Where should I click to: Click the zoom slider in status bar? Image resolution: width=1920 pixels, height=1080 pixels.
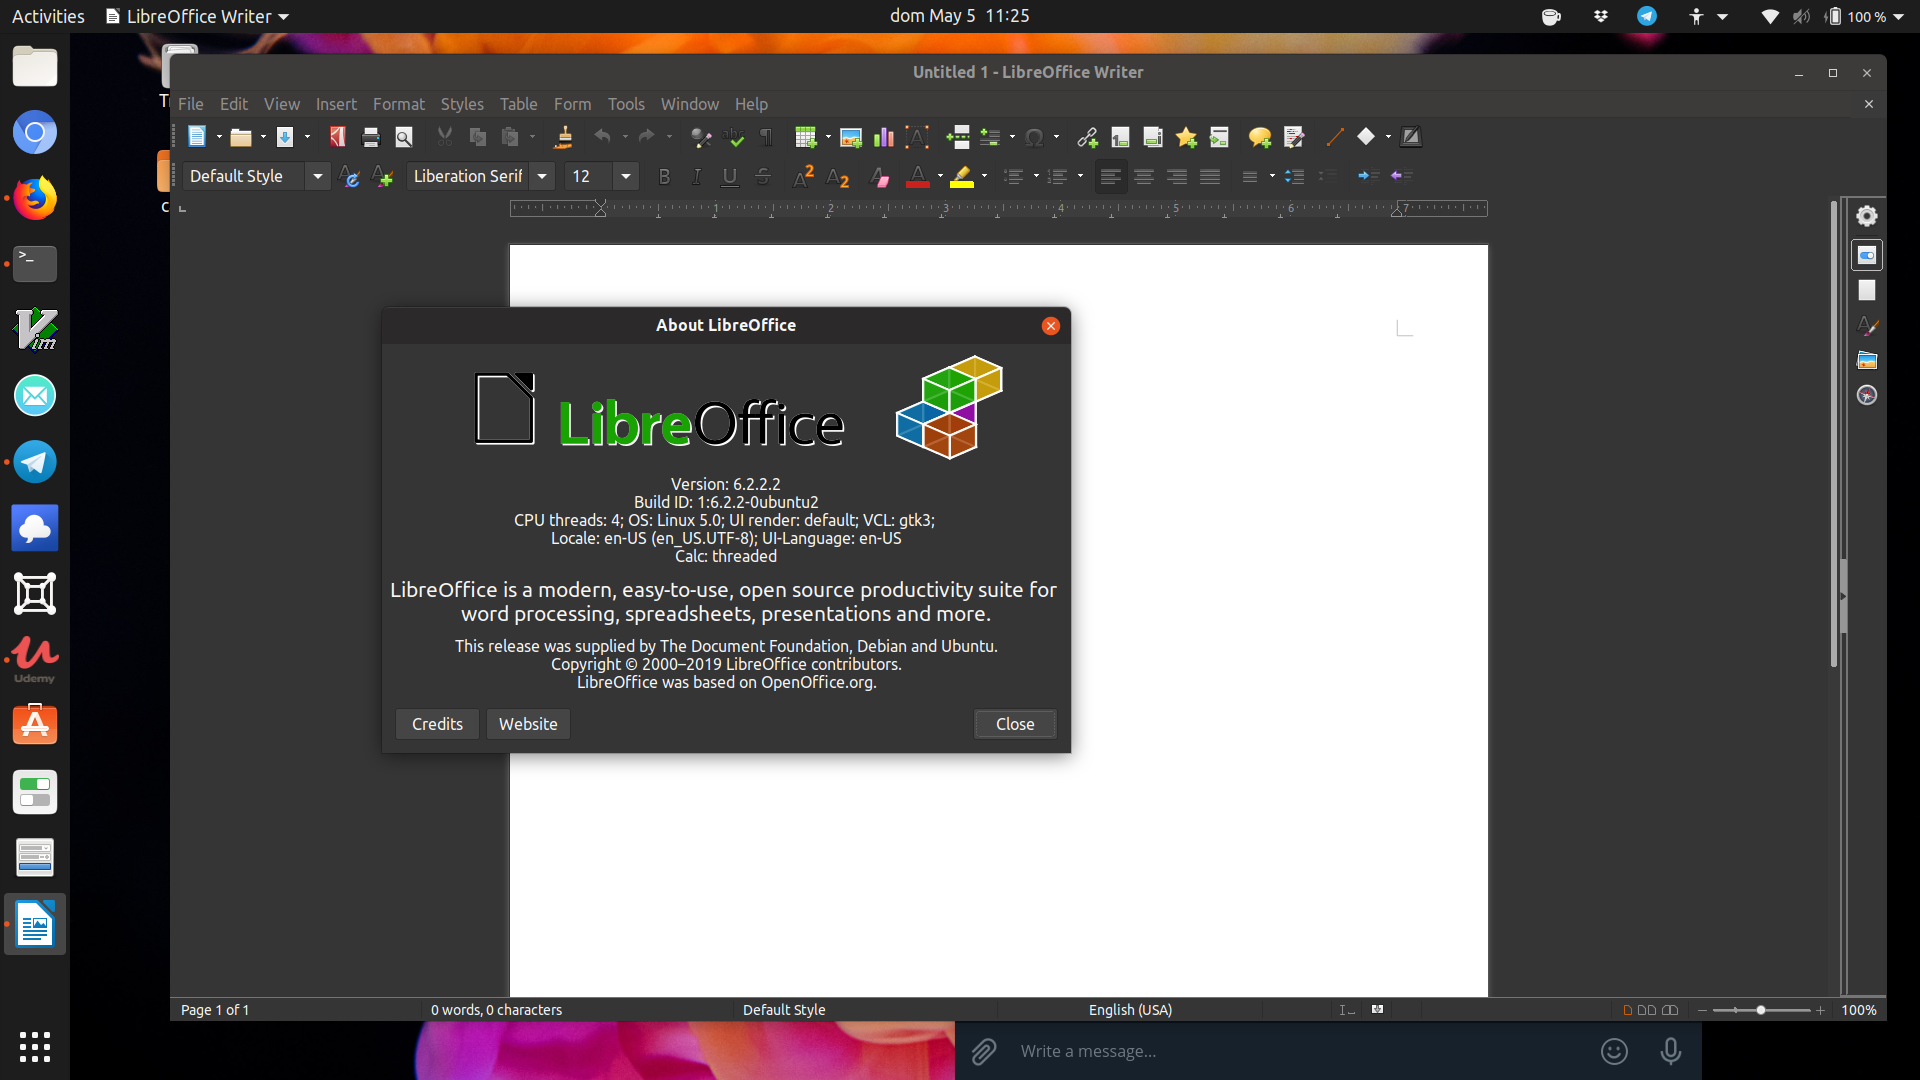[1761, 1010]
